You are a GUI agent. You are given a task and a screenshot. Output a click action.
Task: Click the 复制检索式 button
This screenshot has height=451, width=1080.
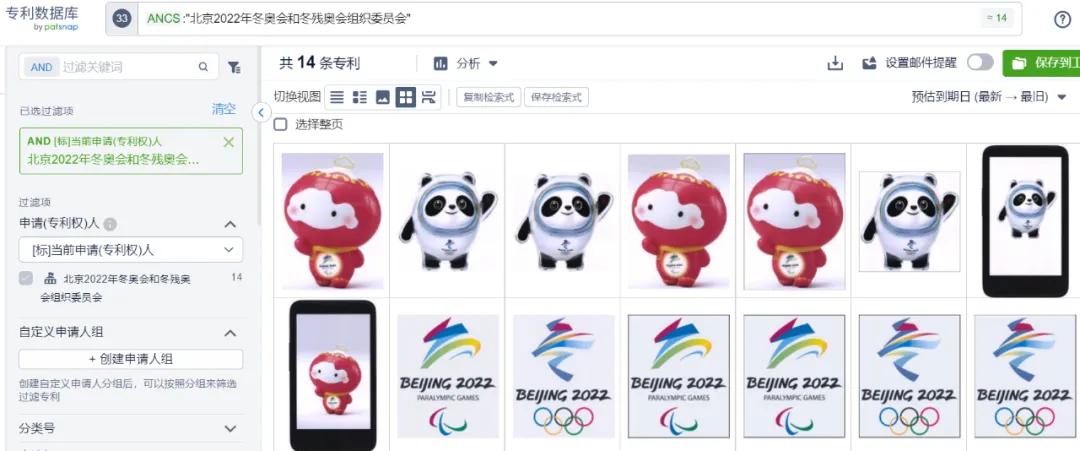(489, 97)
